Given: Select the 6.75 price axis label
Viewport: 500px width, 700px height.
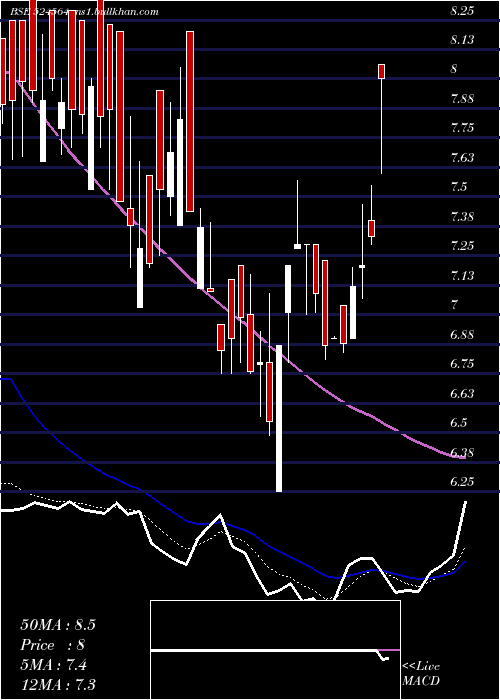Looking at the screenshot, I should click(462, 364).
